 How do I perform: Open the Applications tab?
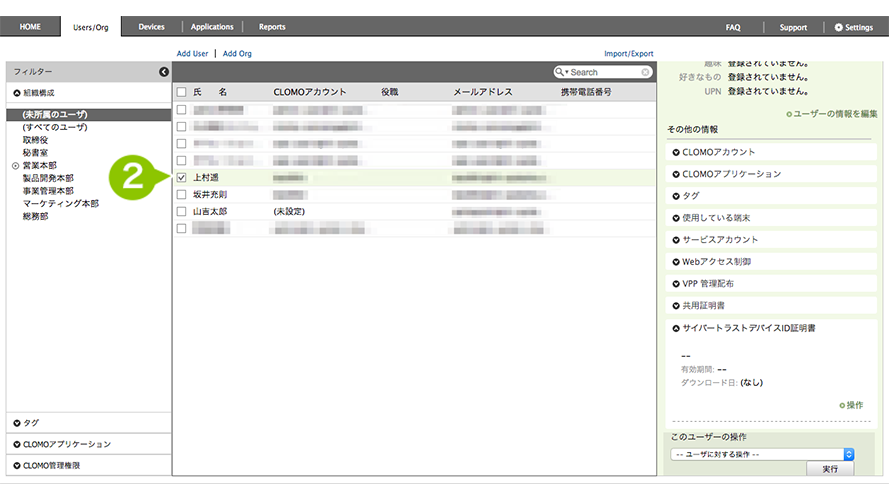pos(212,27)
